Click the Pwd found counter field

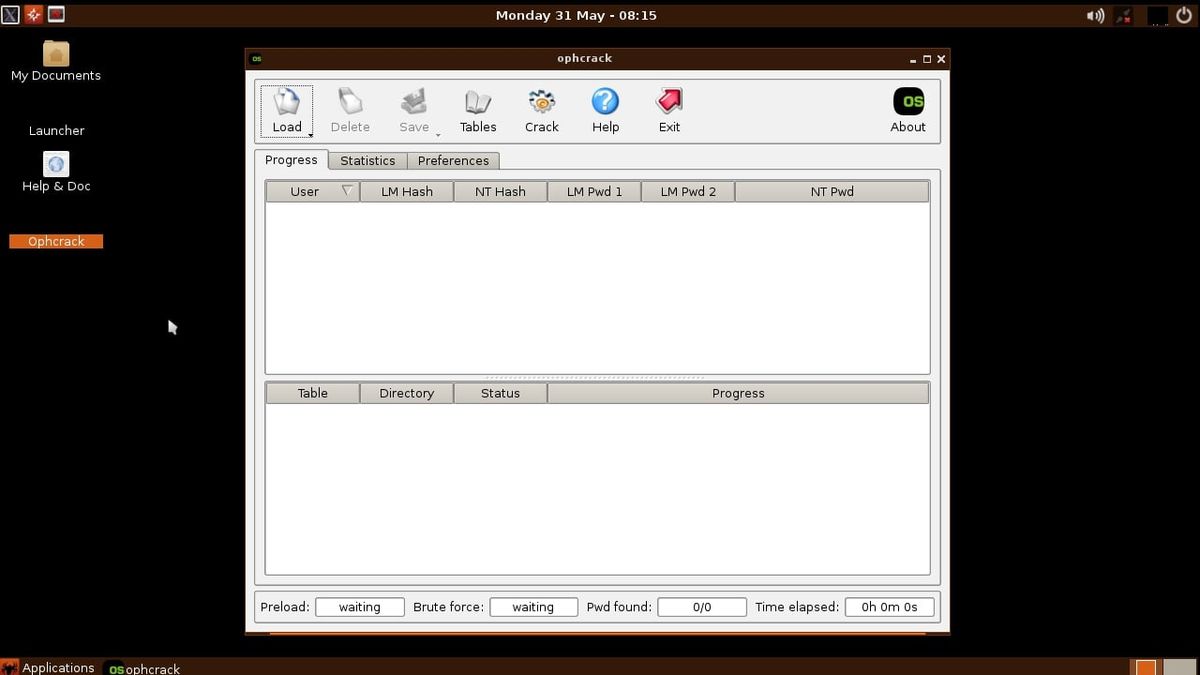[x=701, y=606]
